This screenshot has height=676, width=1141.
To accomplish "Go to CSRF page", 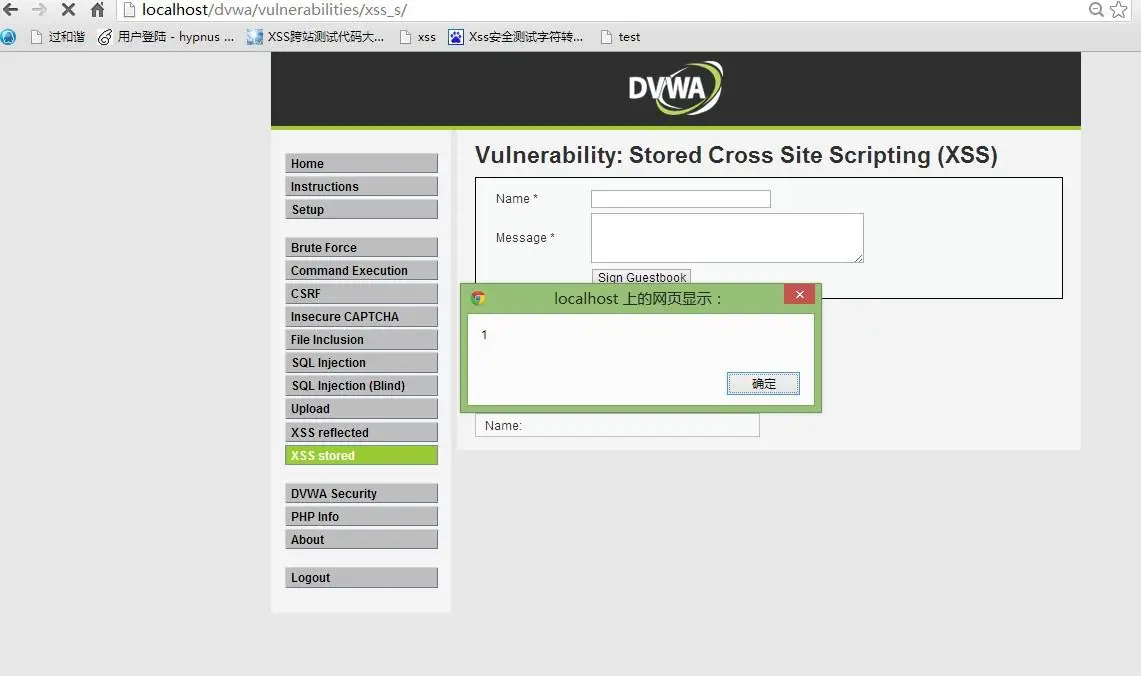I will tap(361, 293).
